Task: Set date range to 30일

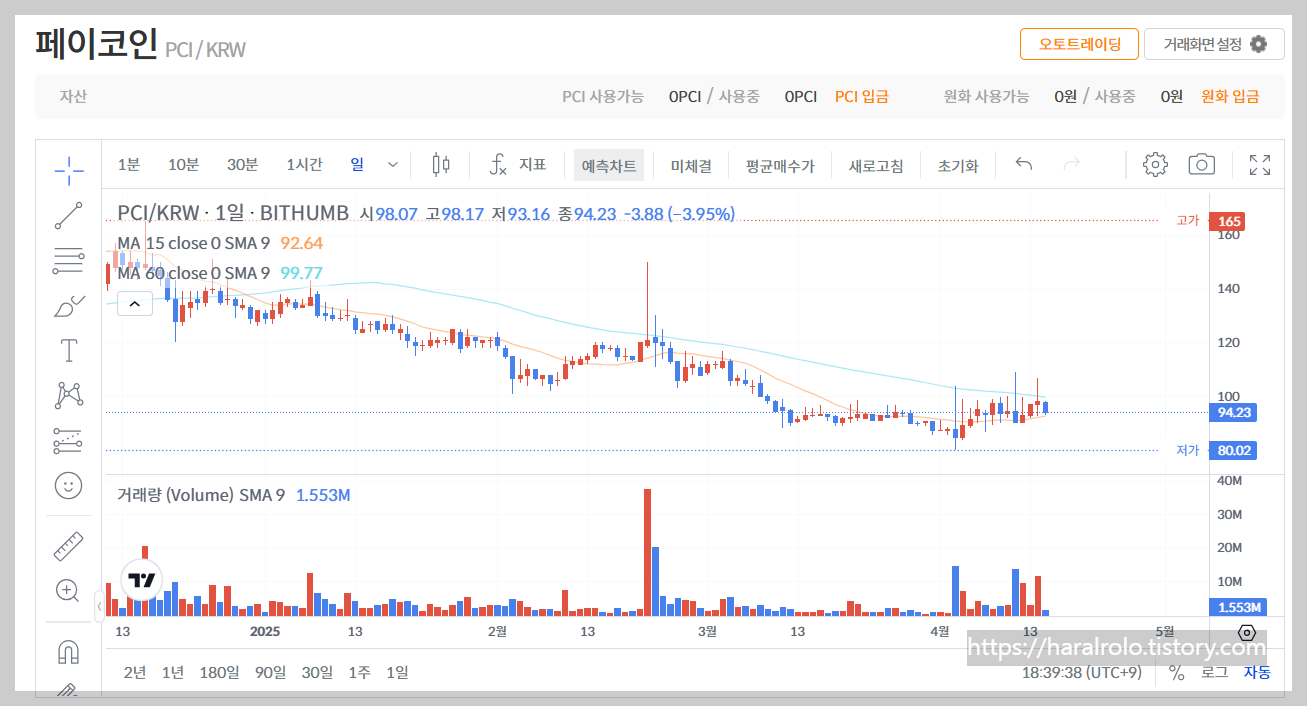Action: coord(317,672)
